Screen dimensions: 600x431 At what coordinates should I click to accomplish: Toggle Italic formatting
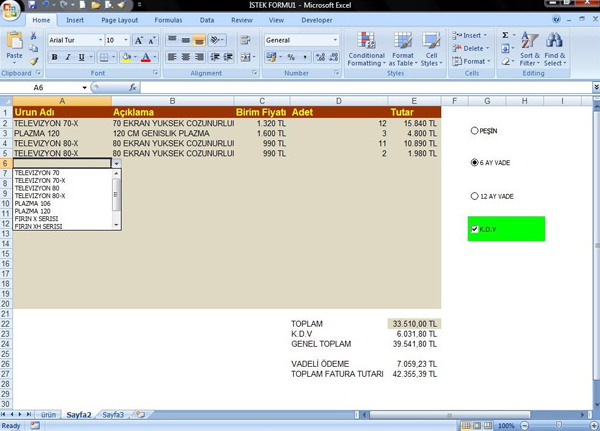pyautogui.click(x=68, y=58)
